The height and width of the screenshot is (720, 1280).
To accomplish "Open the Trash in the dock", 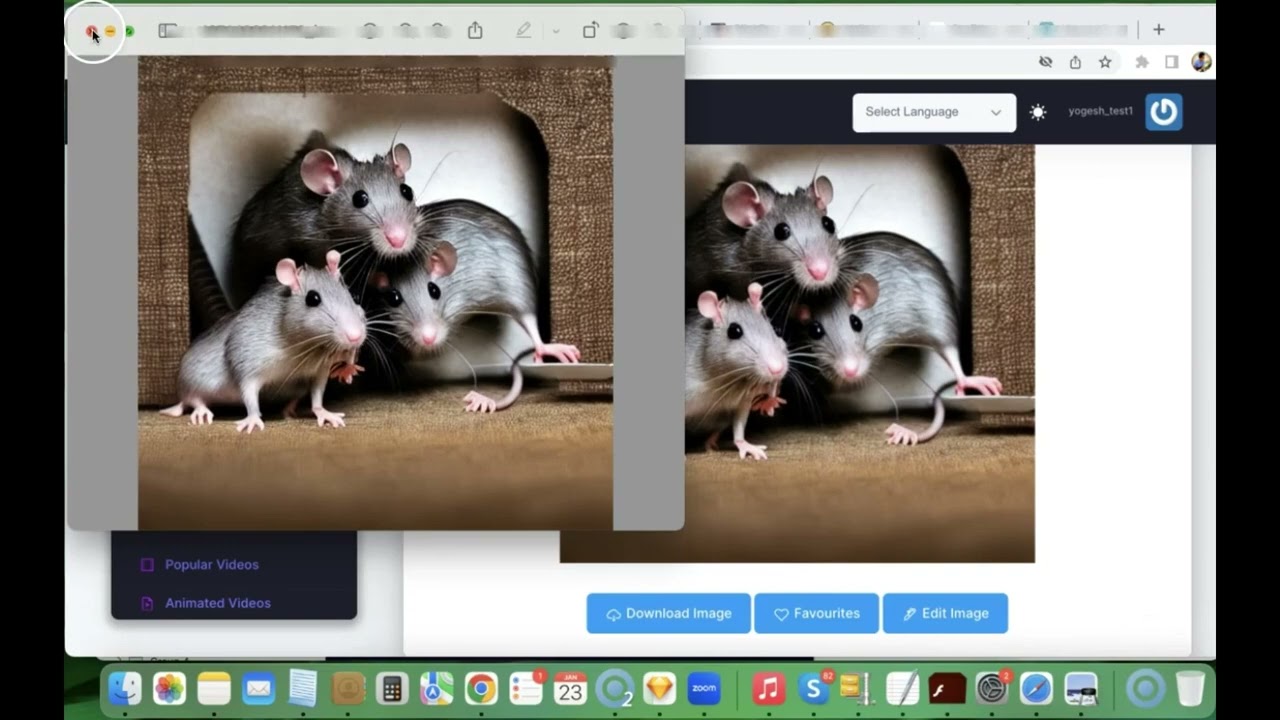I will pos(1190,688).
